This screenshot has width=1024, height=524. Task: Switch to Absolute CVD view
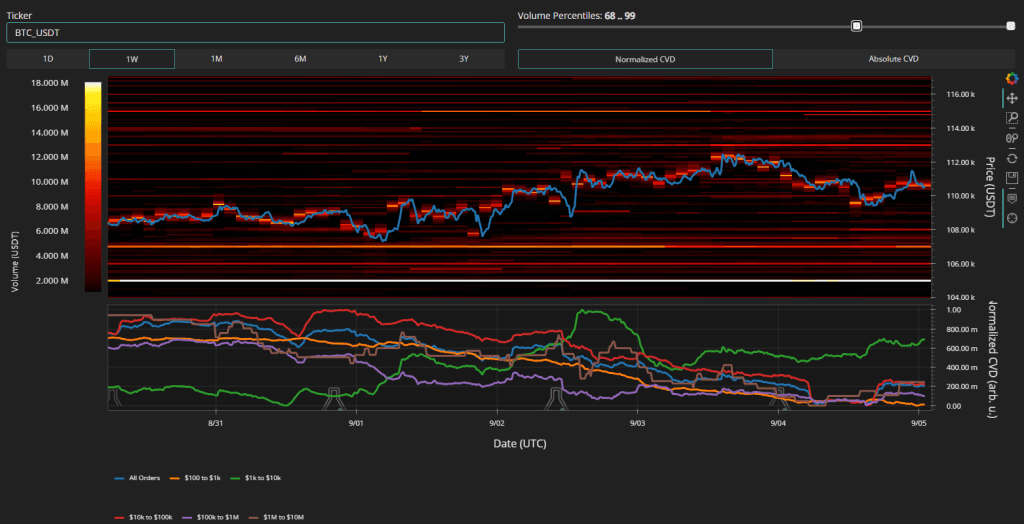coord(896,59)
